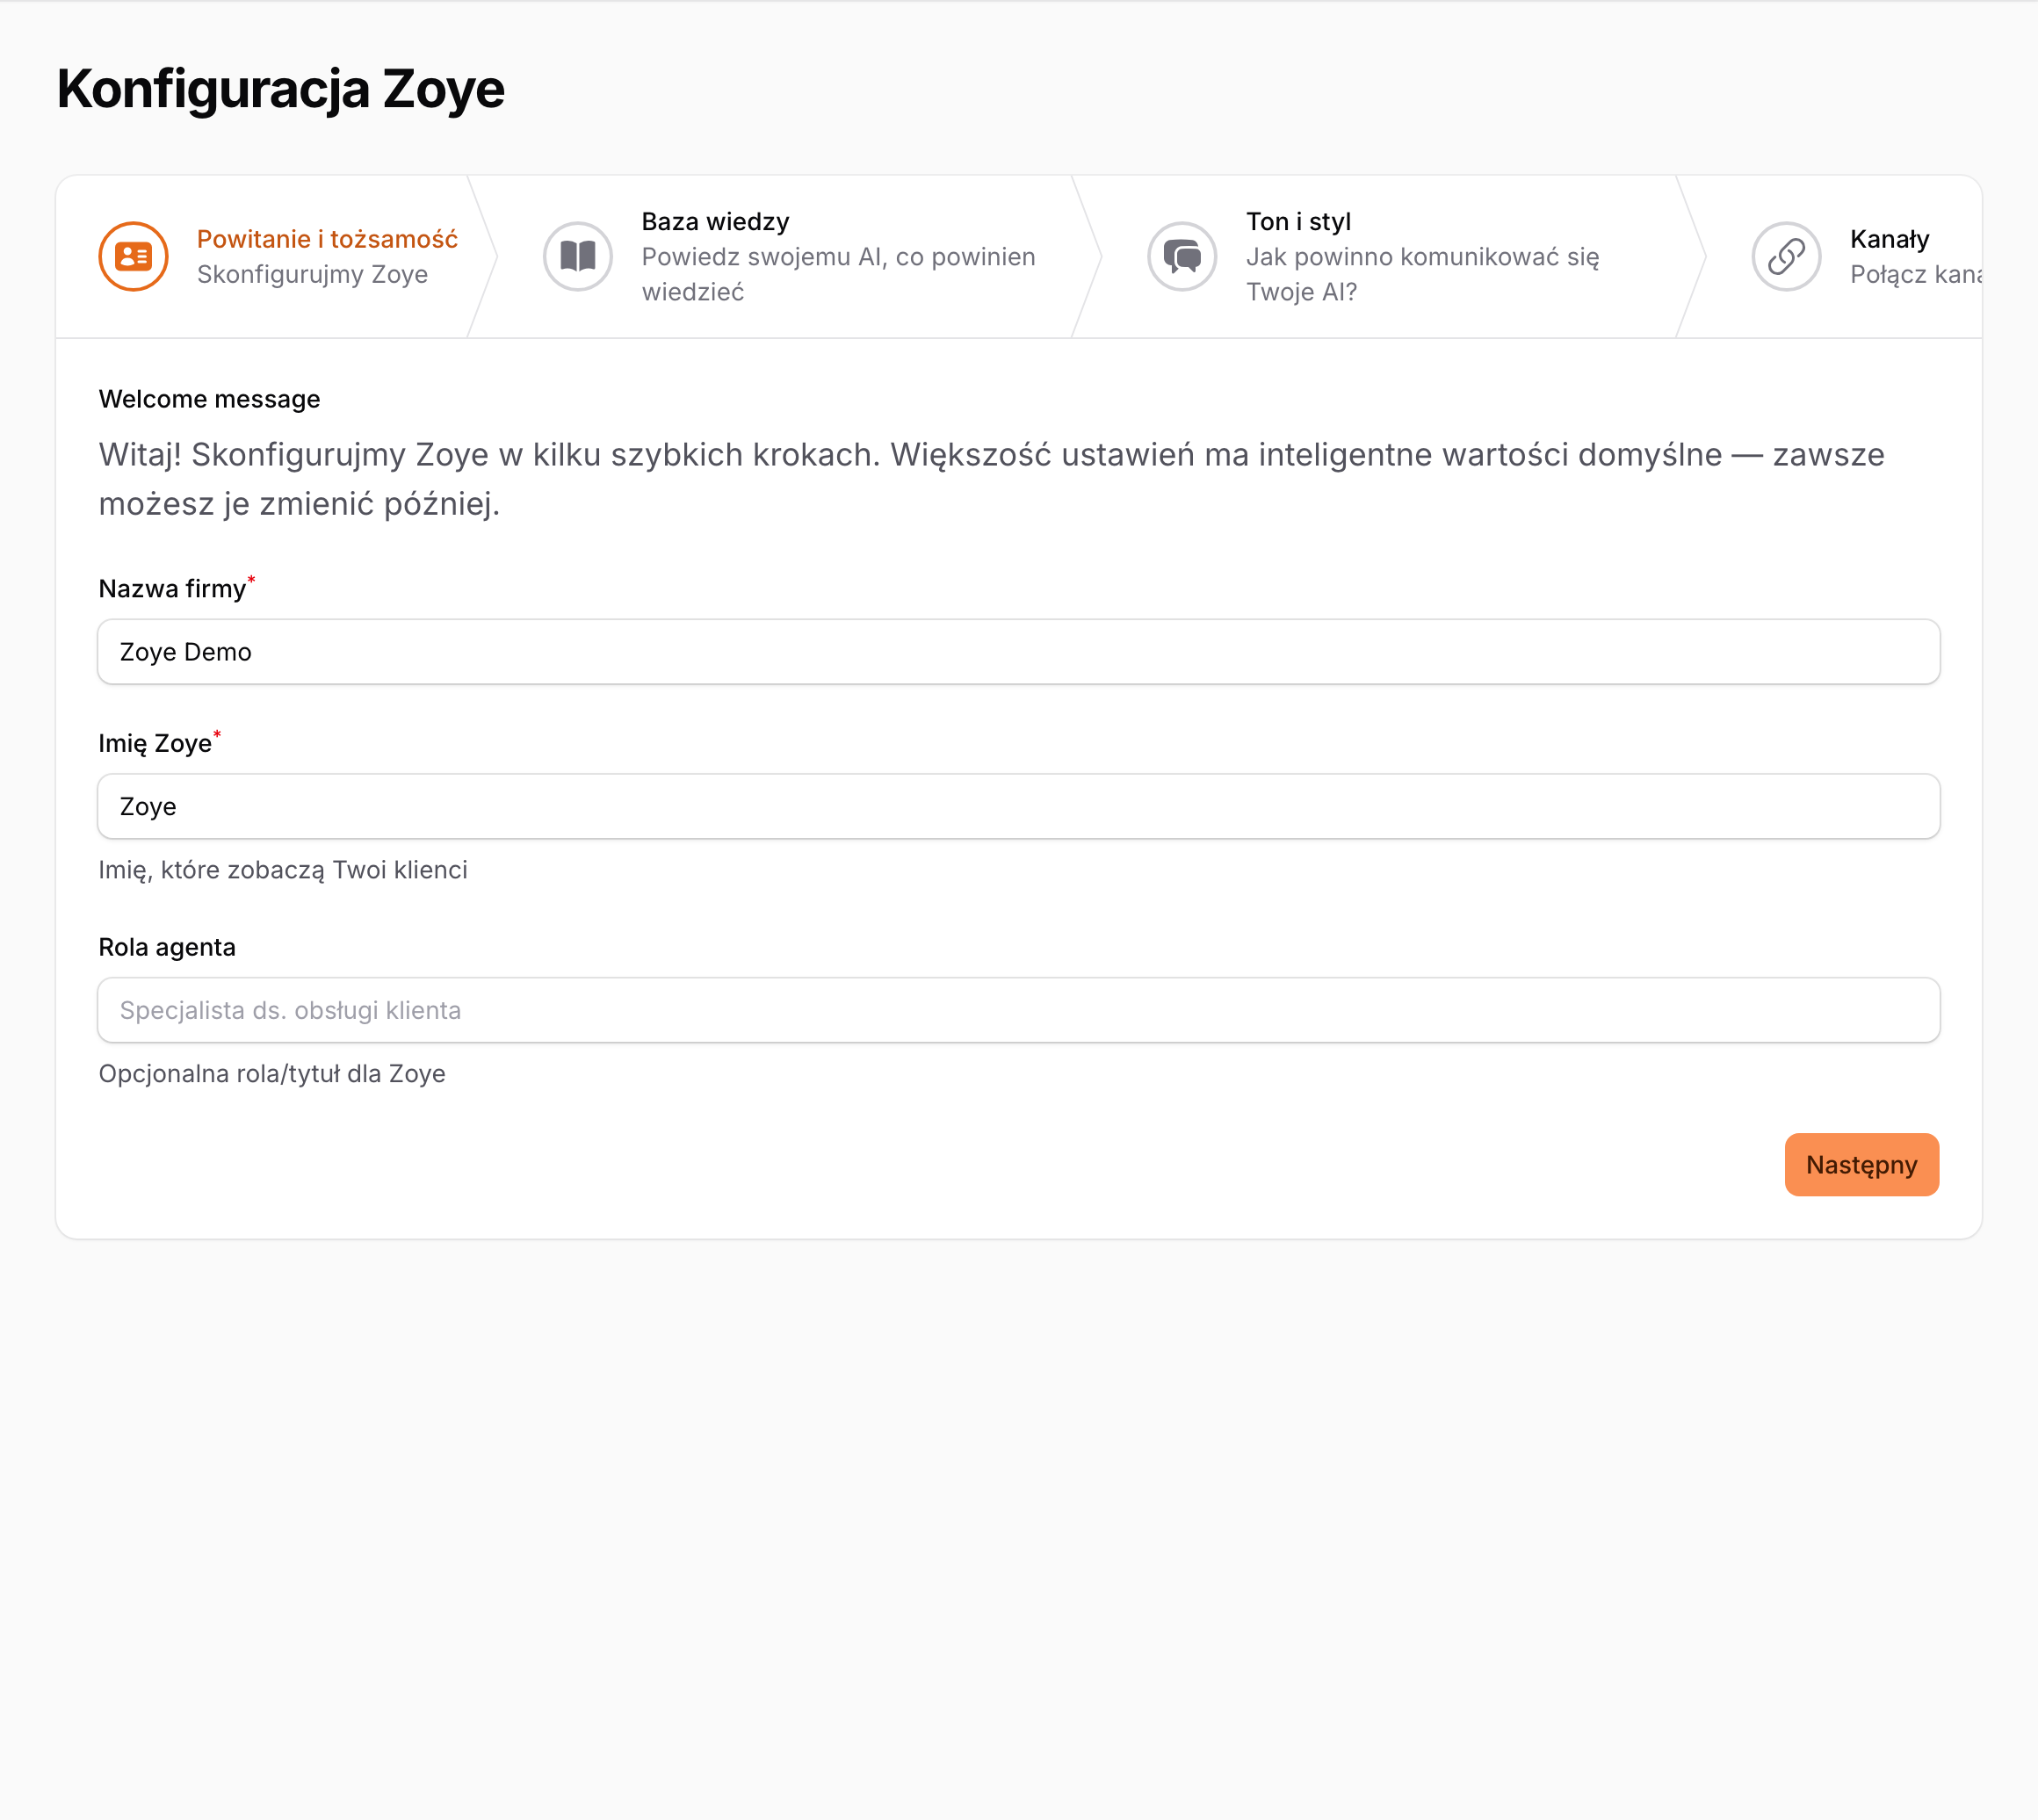2038x1820 pixels.
Task: Click the ID card icon for Powitanie i tożsamość
Action: pos(133,257)
